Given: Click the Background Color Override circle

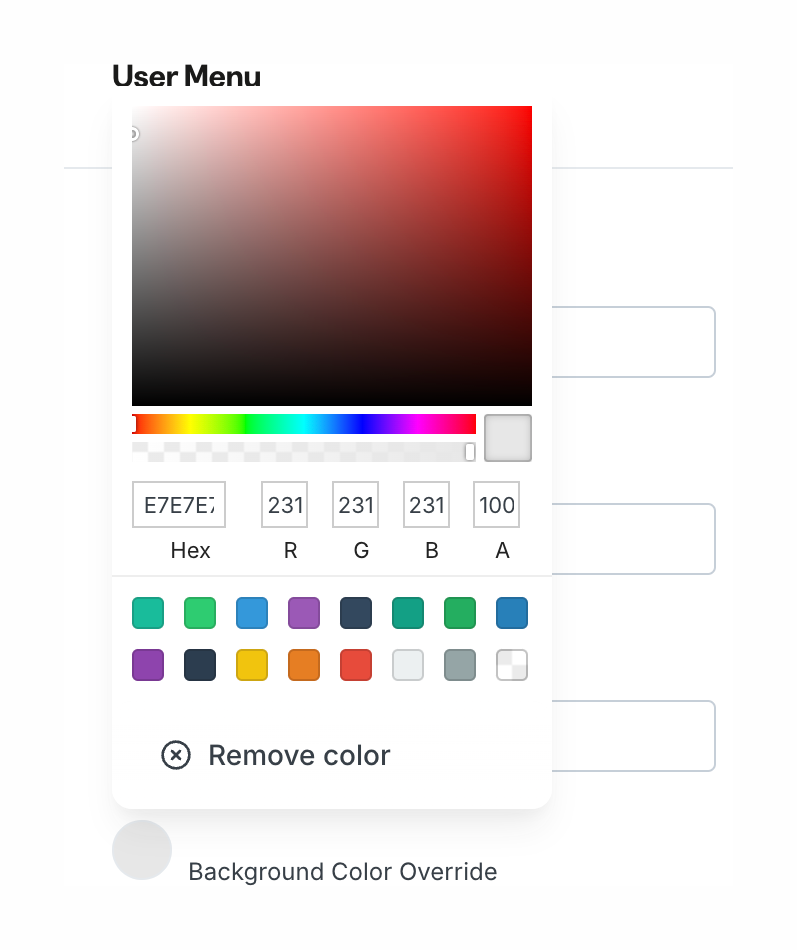Looking at the screenshot, I should pos(141,849).
